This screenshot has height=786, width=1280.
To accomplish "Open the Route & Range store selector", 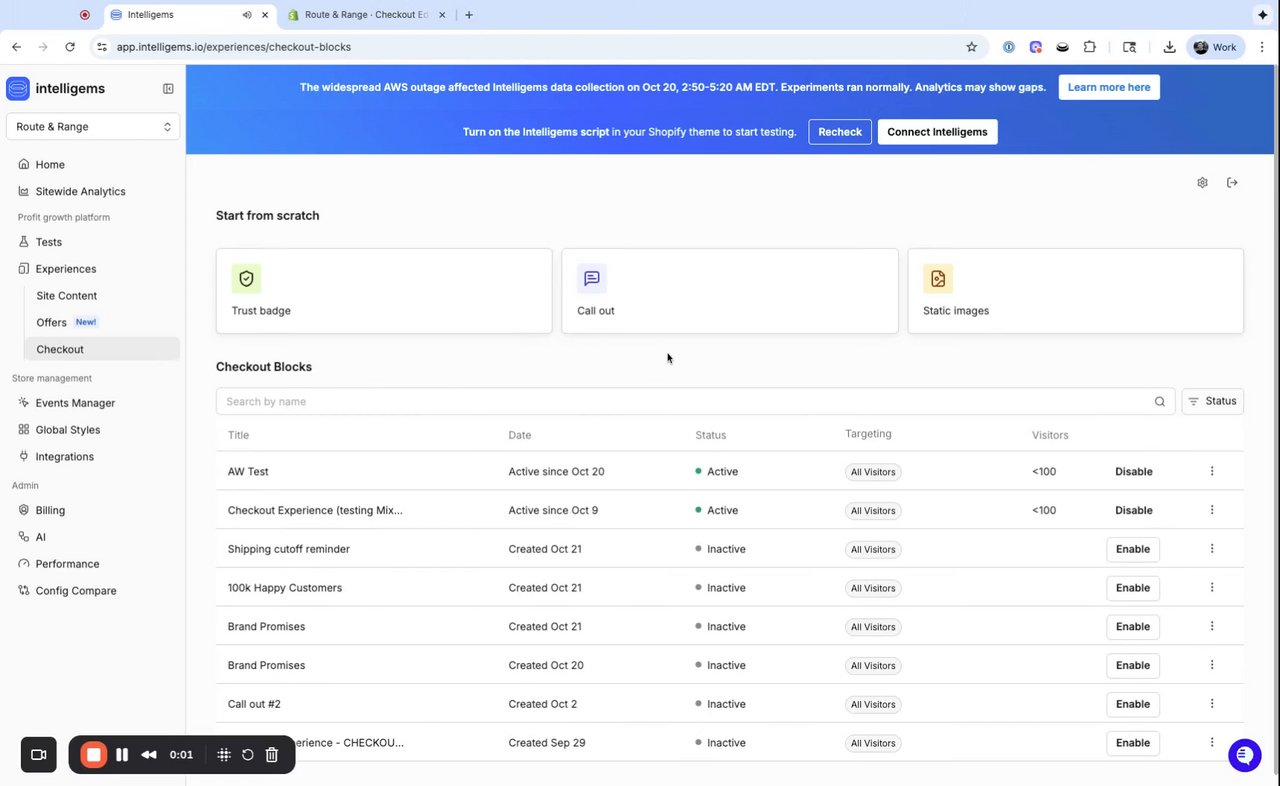I will click(x=94, y=127).
